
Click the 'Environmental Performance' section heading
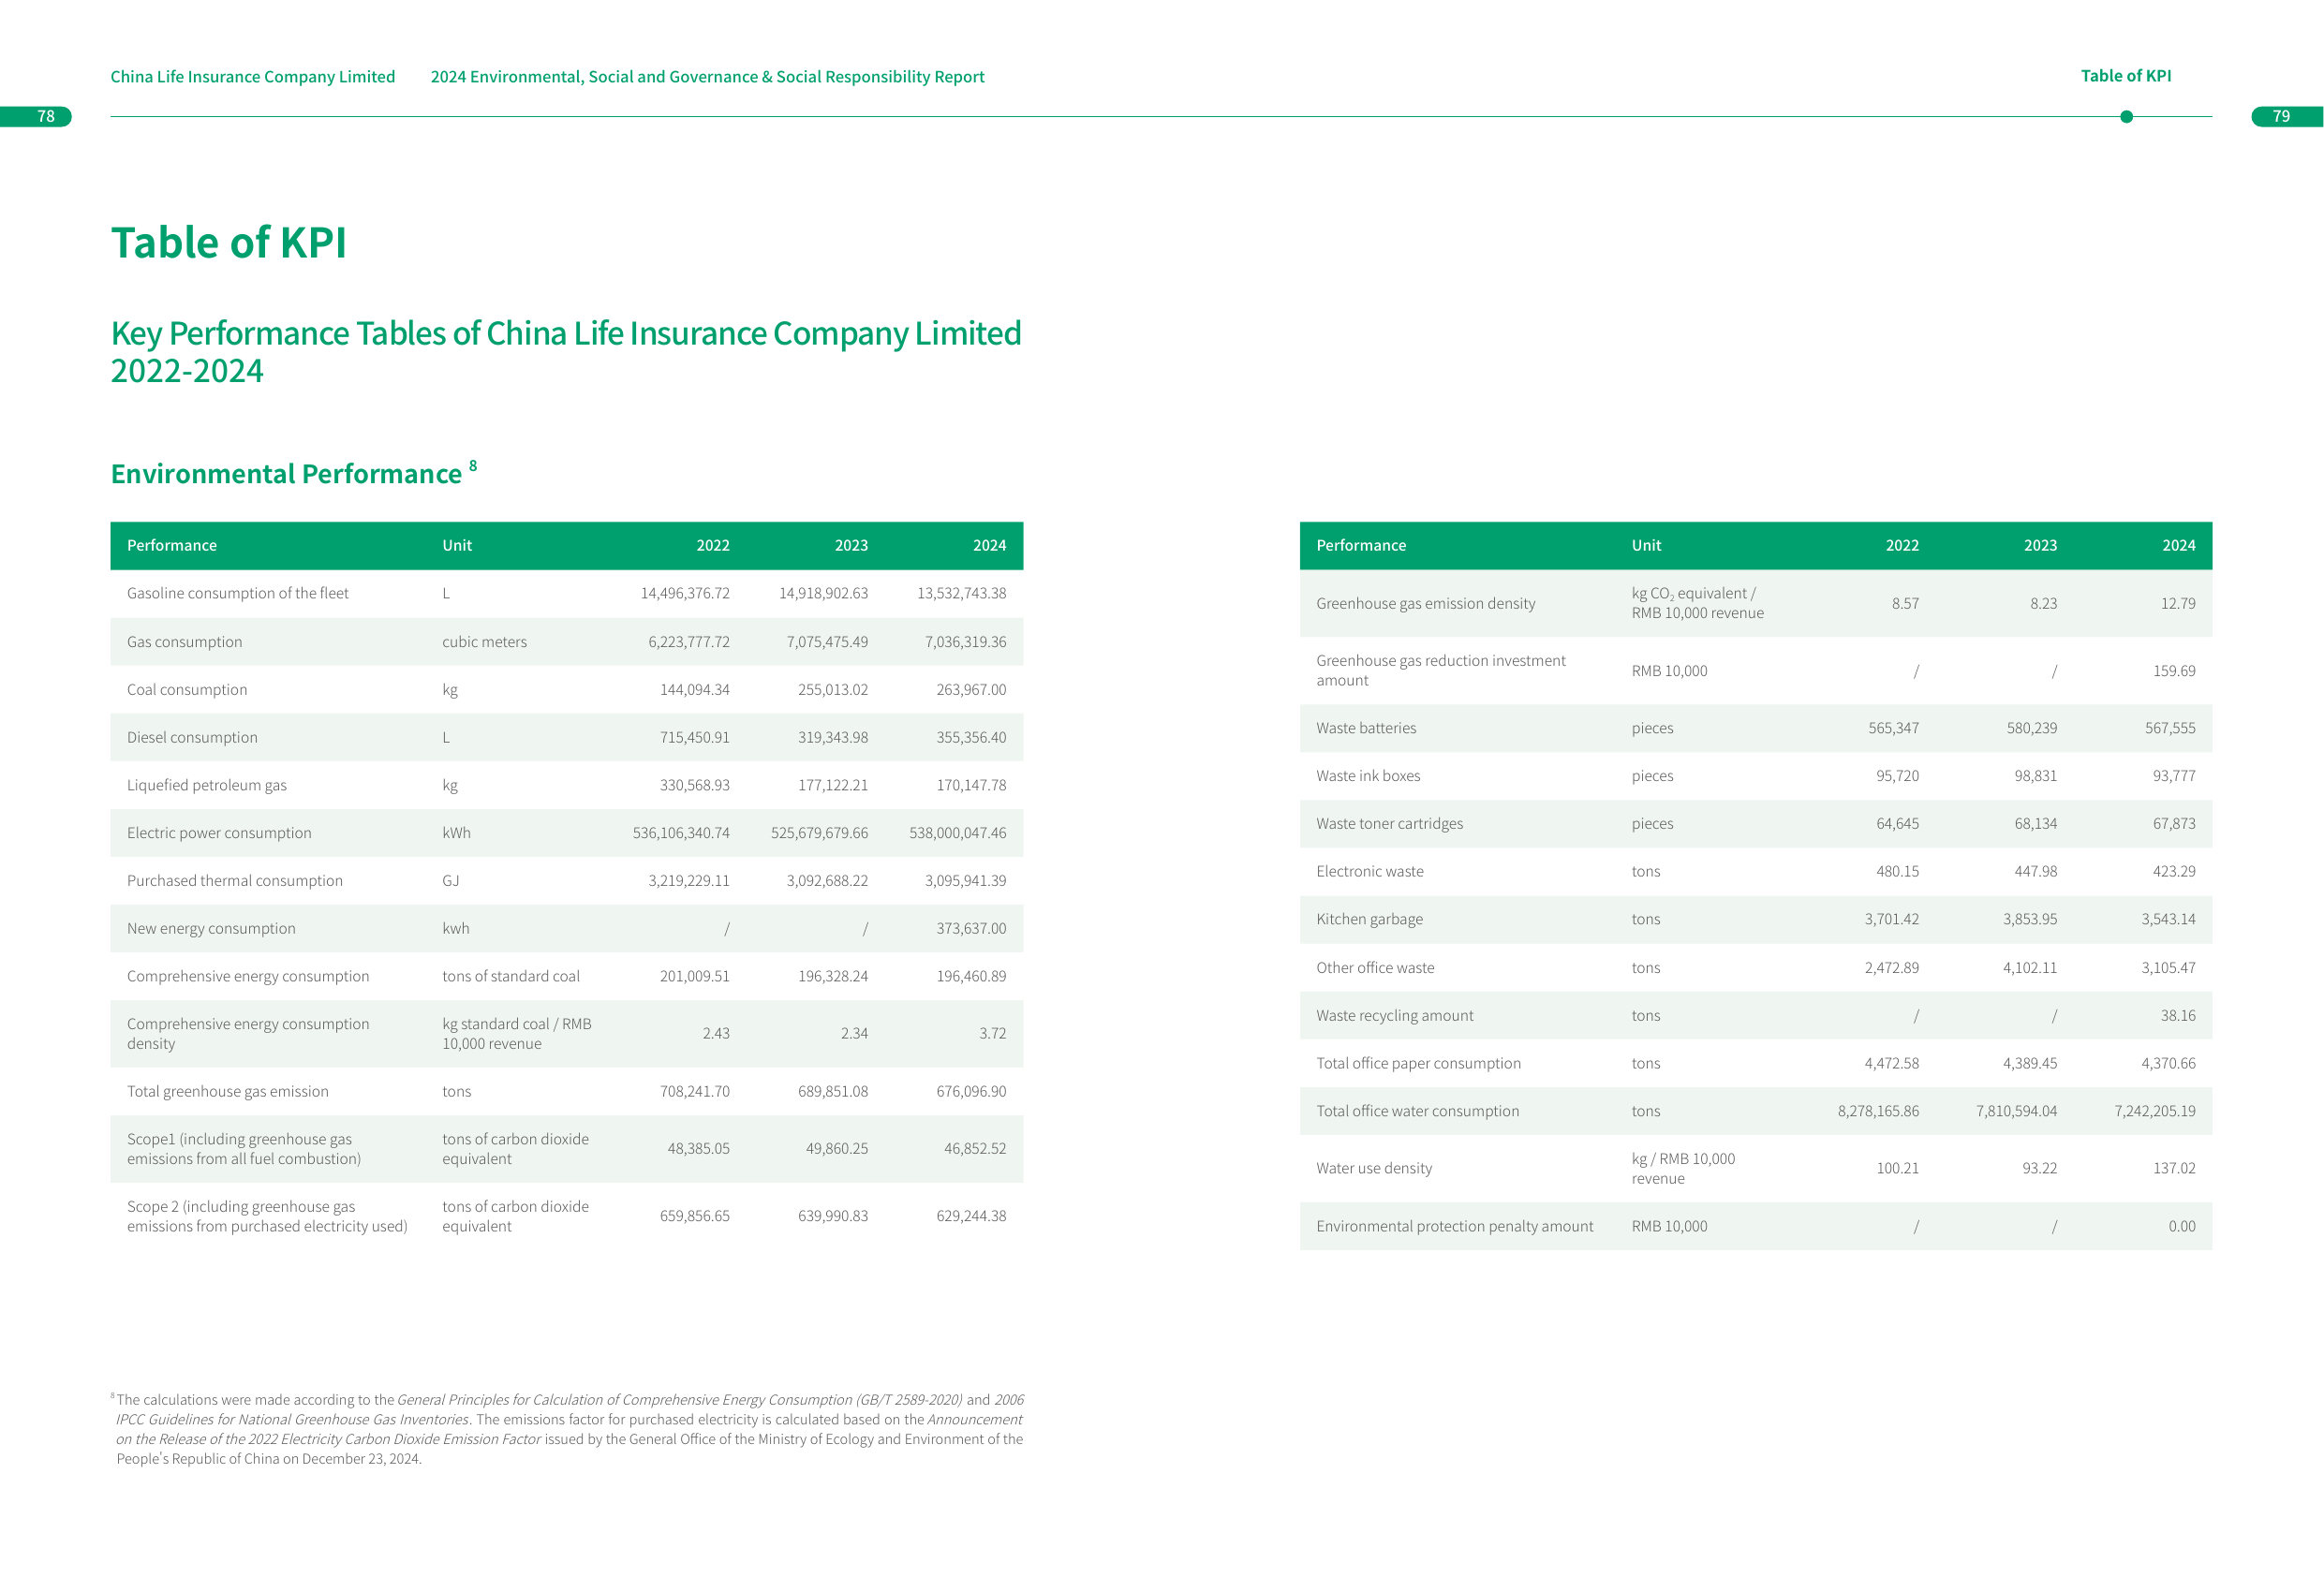click(286, 474)
